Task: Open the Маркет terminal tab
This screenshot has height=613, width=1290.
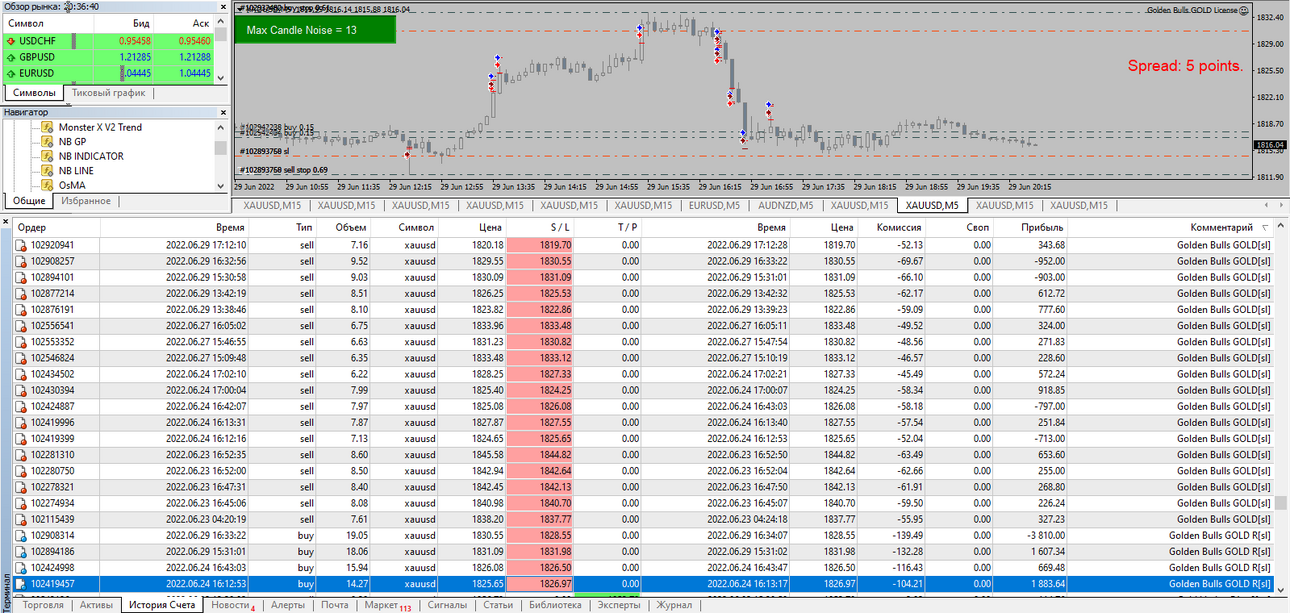Action: pos(387,605)
